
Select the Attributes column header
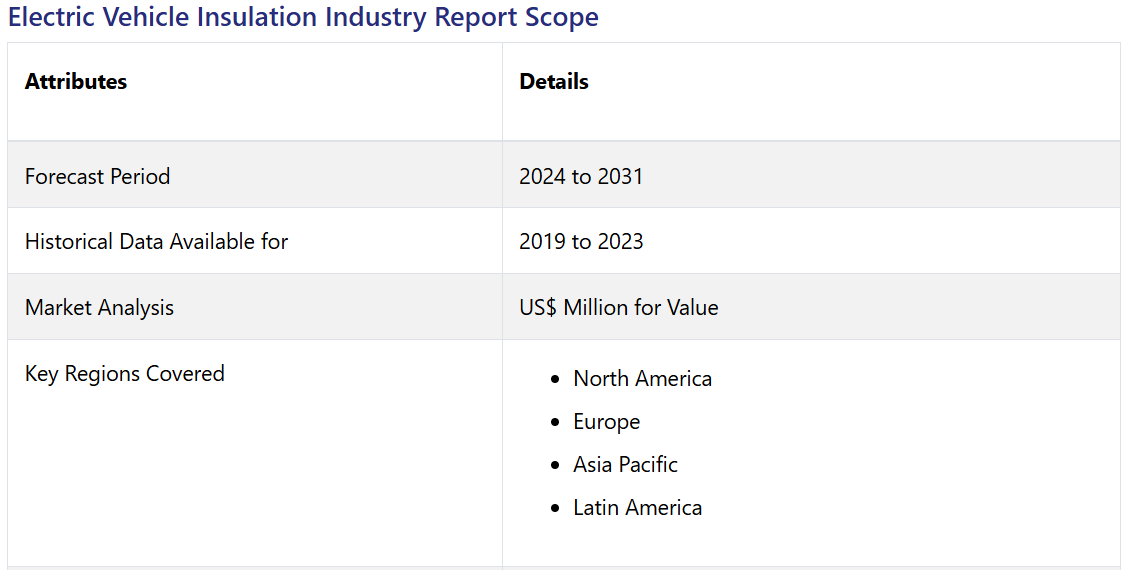point(76,82)
